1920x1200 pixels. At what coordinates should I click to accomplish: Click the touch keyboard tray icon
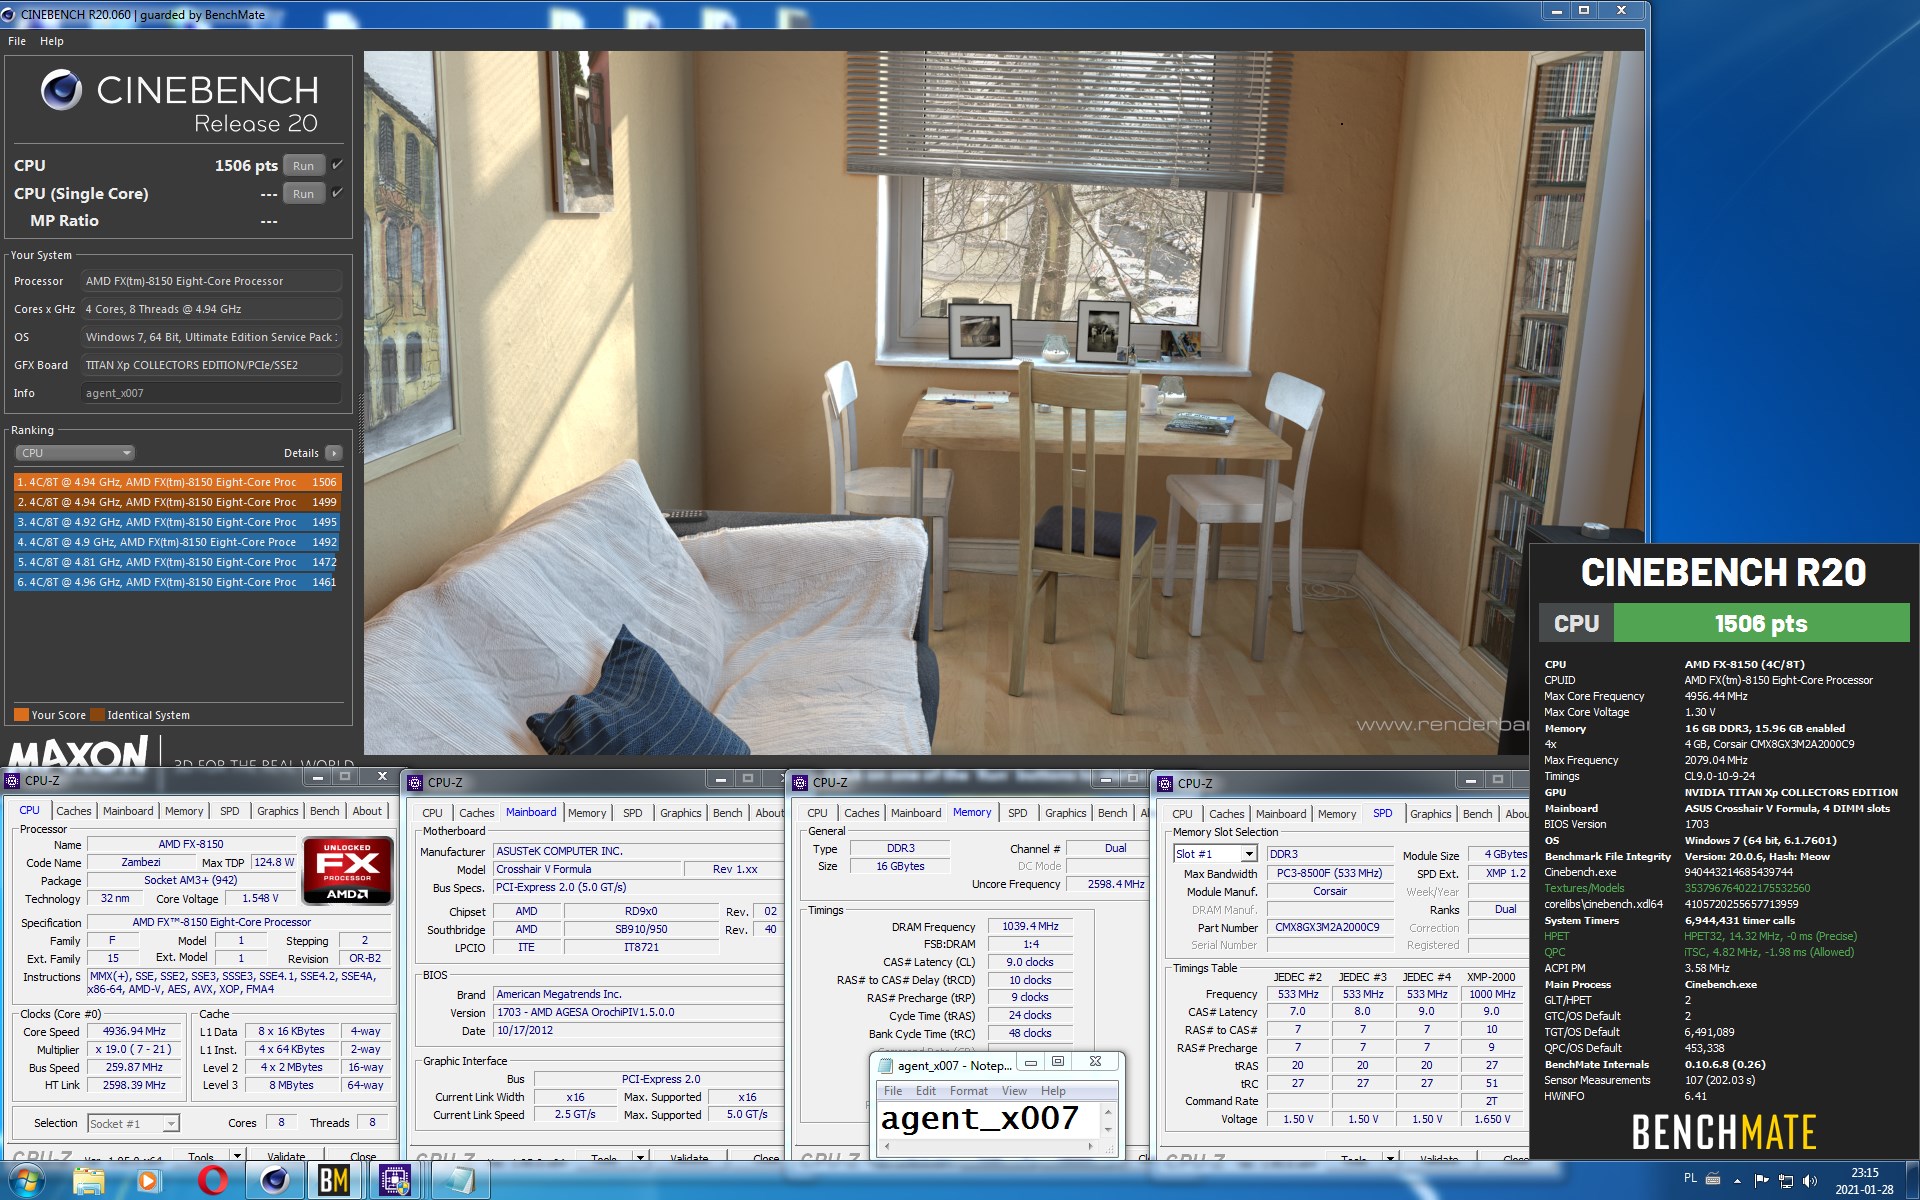coord(1713,1179)
